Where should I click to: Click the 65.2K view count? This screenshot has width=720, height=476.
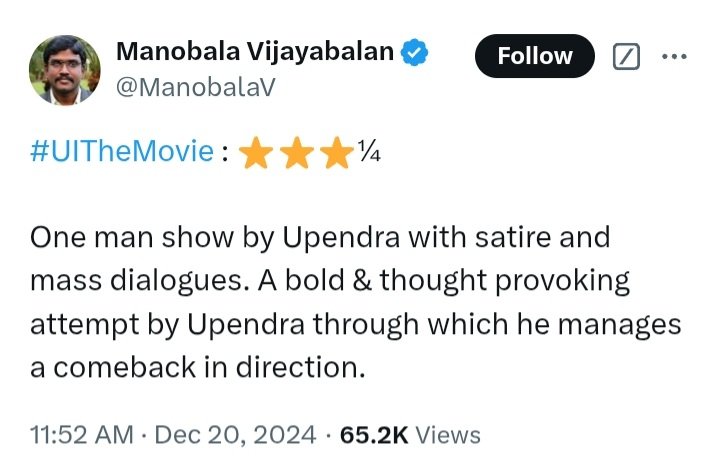374,435
